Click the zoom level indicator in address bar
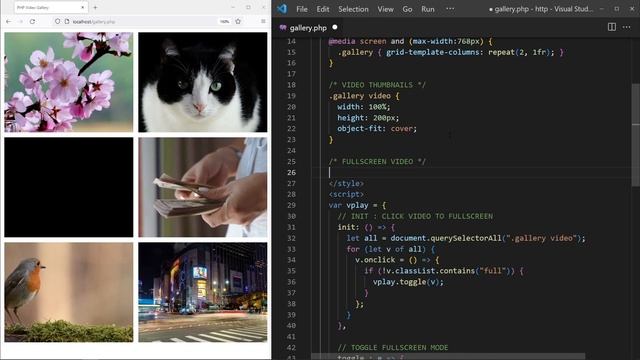Viewport: 640px width, 360px height. pyautogui.click(x=224, y=21)
